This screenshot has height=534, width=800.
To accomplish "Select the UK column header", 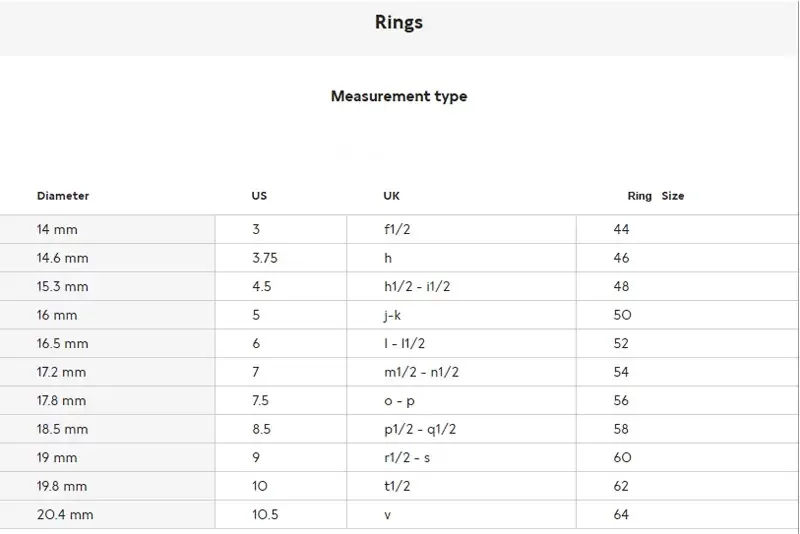I will click(391, 196).
